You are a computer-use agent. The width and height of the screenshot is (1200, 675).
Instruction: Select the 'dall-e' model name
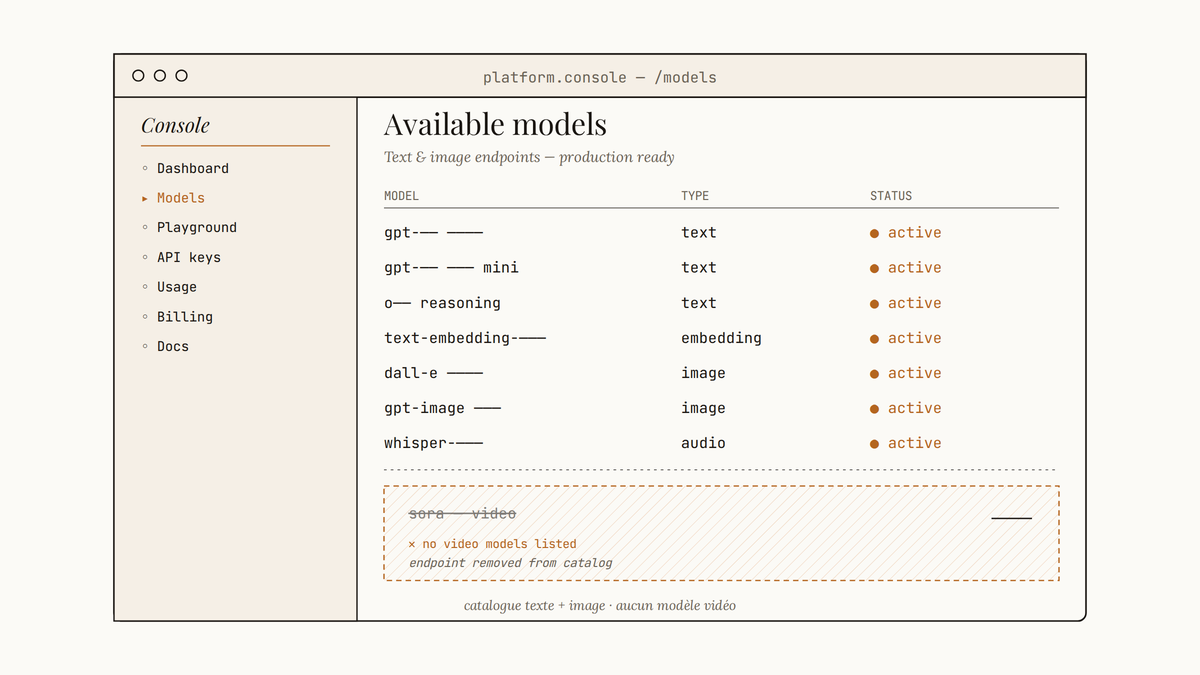(433, 373)
